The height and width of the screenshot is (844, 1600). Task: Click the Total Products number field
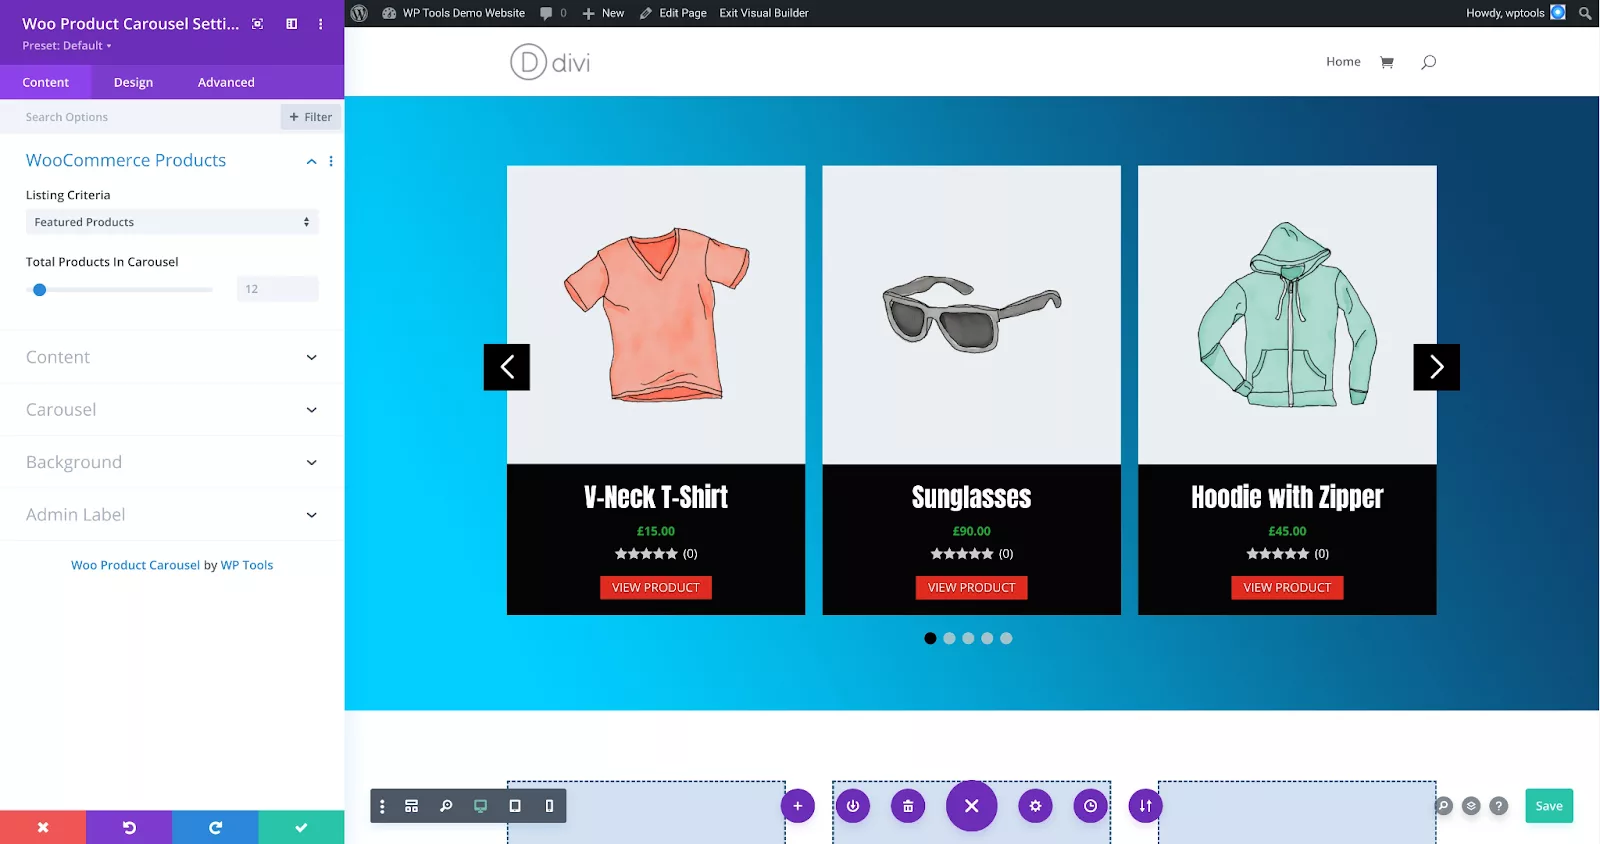278,289
